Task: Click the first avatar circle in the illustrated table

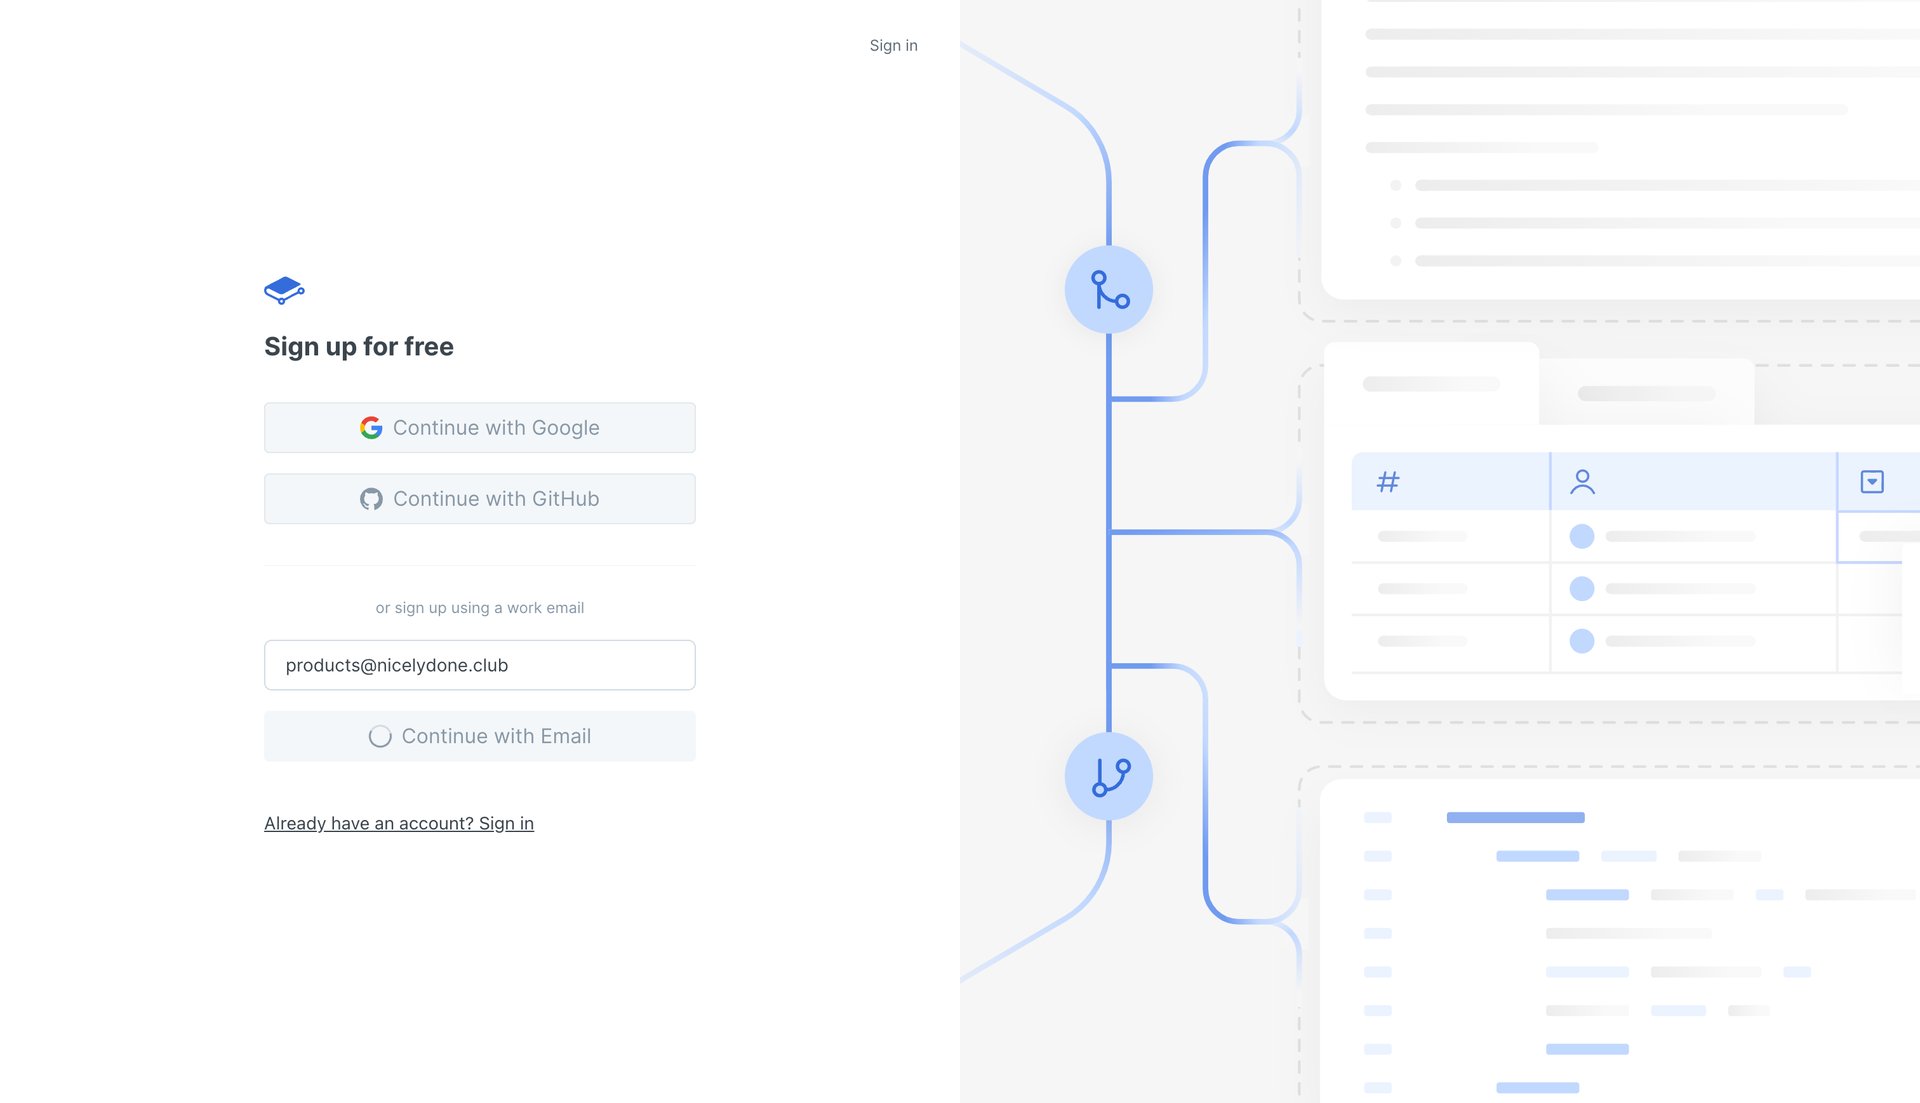Action: (1582, 536)
